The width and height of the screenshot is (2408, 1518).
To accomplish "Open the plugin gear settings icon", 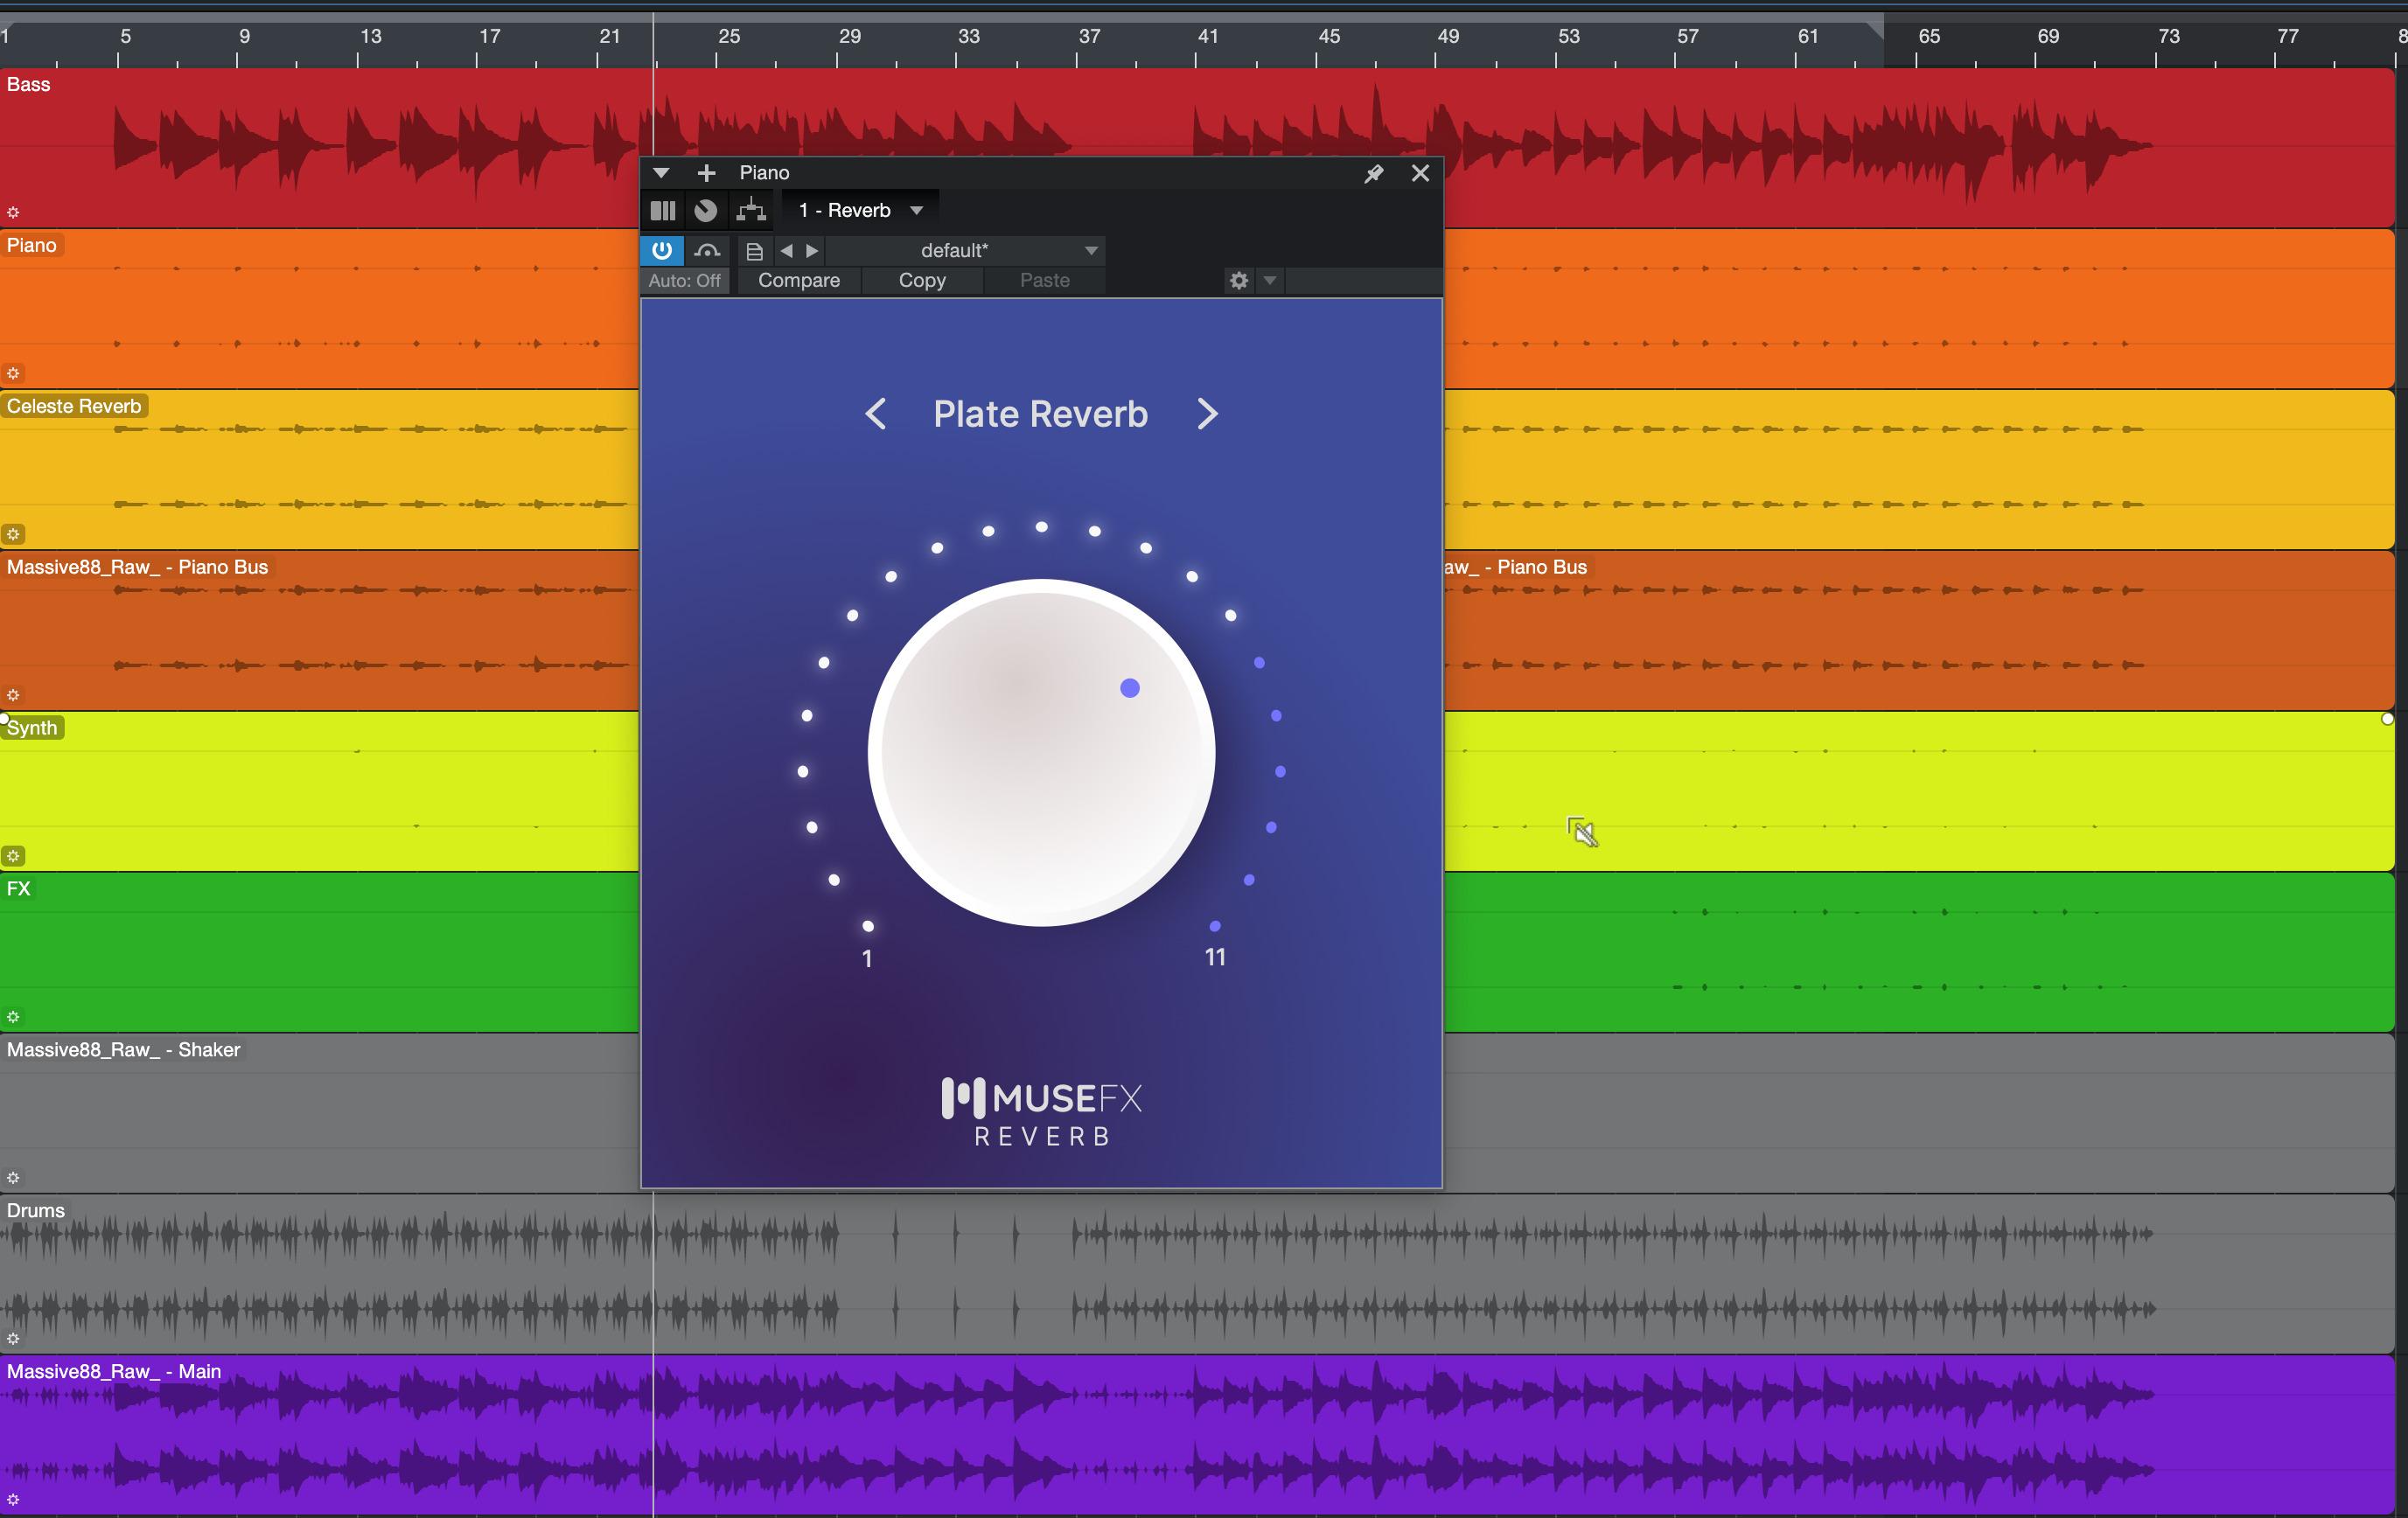I will tap(1239, 280).
